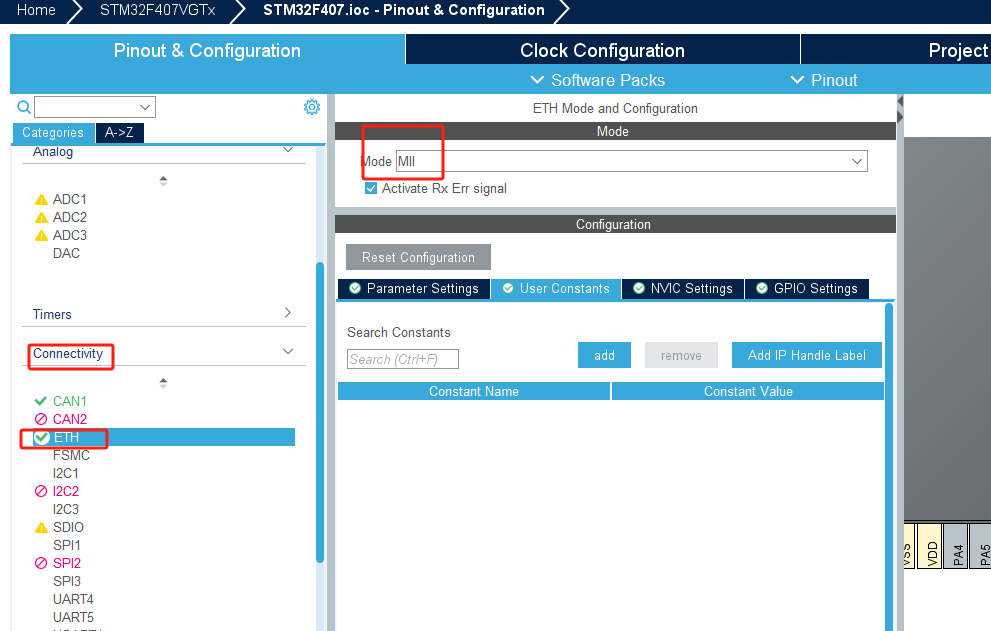Click the Constant Name column header
Image resolution: width=991 pixels, height=631 pixels.
(474, 391)
